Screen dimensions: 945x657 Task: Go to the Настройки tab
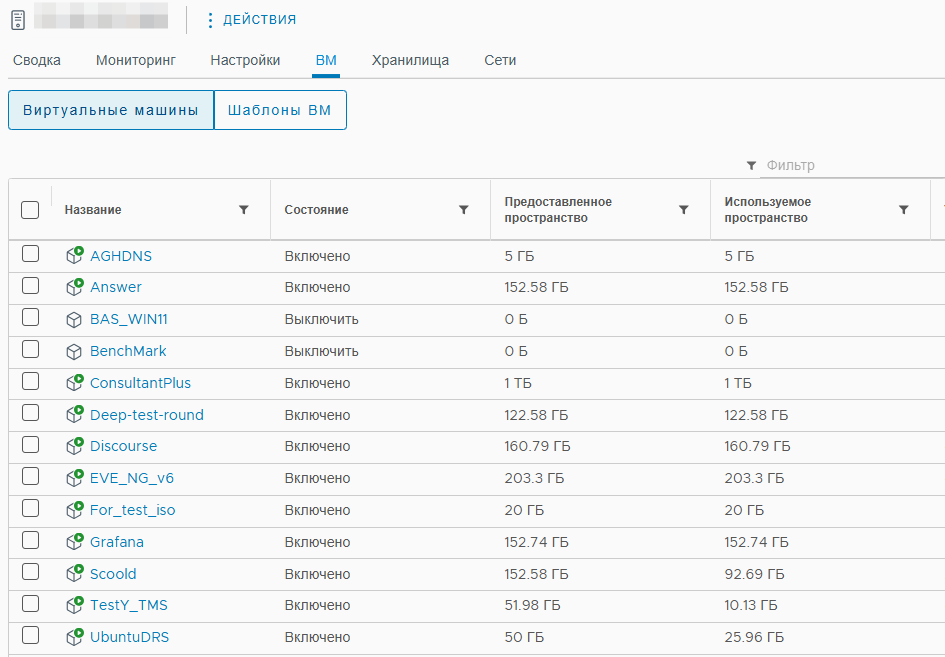245,60
